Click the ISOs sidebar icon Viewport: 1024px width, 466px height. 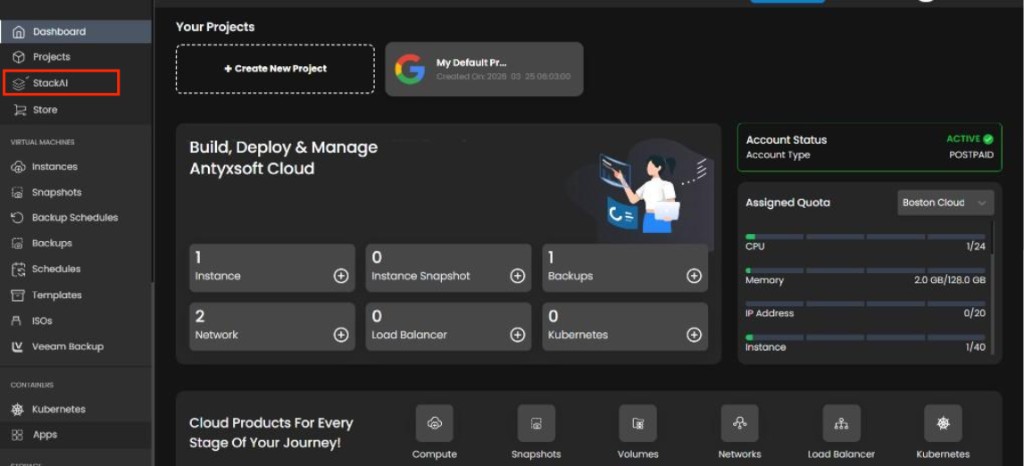18,321
